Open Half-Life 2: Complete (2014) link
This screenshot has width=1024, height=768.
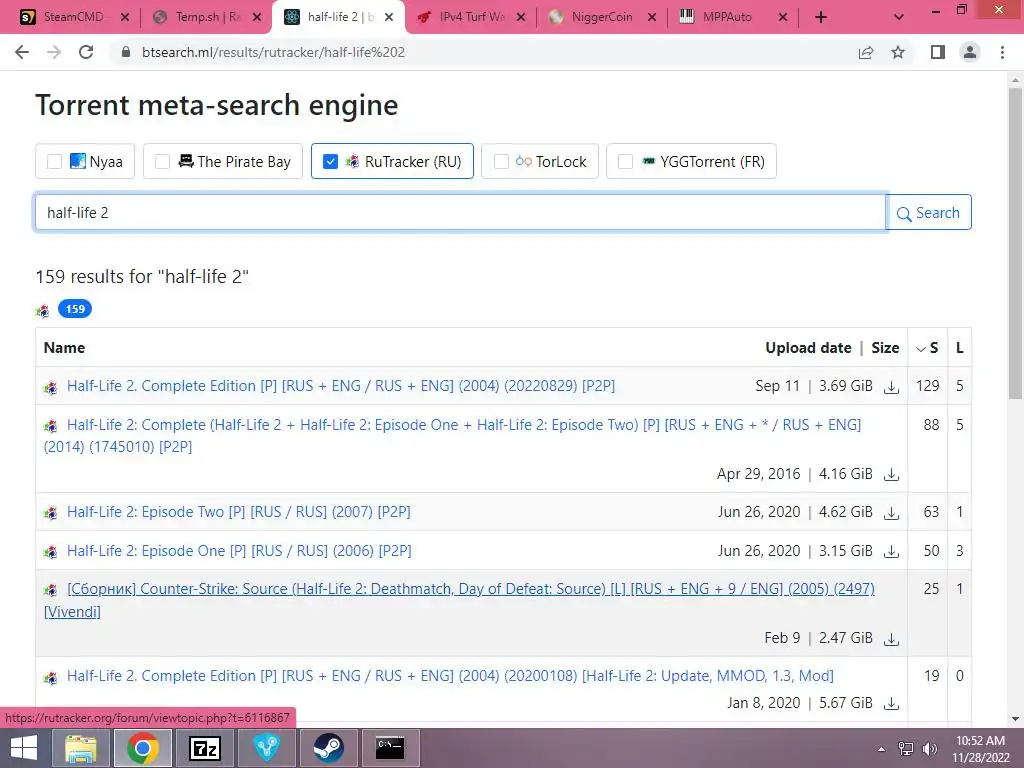click(x=452, y=436)
